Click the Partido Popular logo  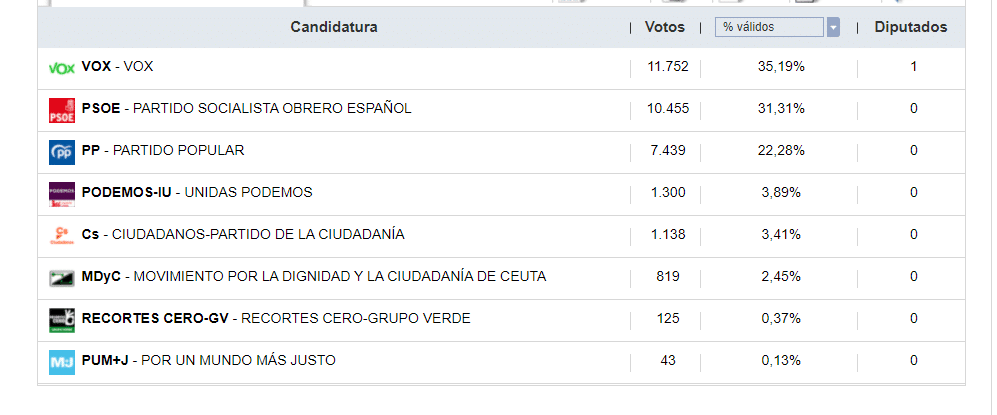(62, 151)
